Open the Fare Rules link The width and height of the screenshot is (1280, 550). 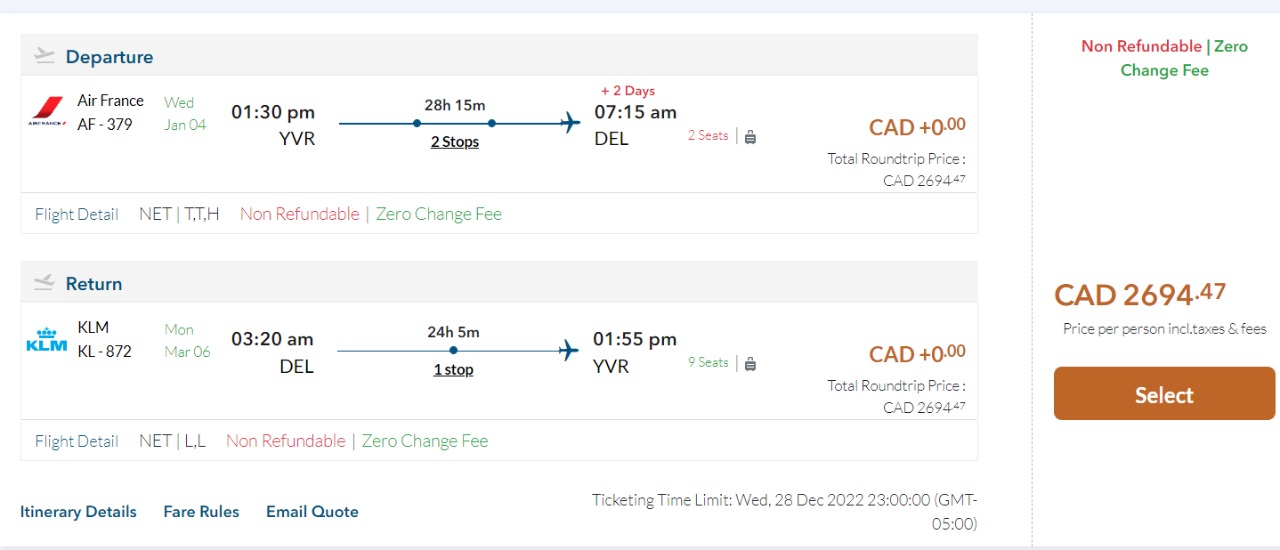[201, 512]
